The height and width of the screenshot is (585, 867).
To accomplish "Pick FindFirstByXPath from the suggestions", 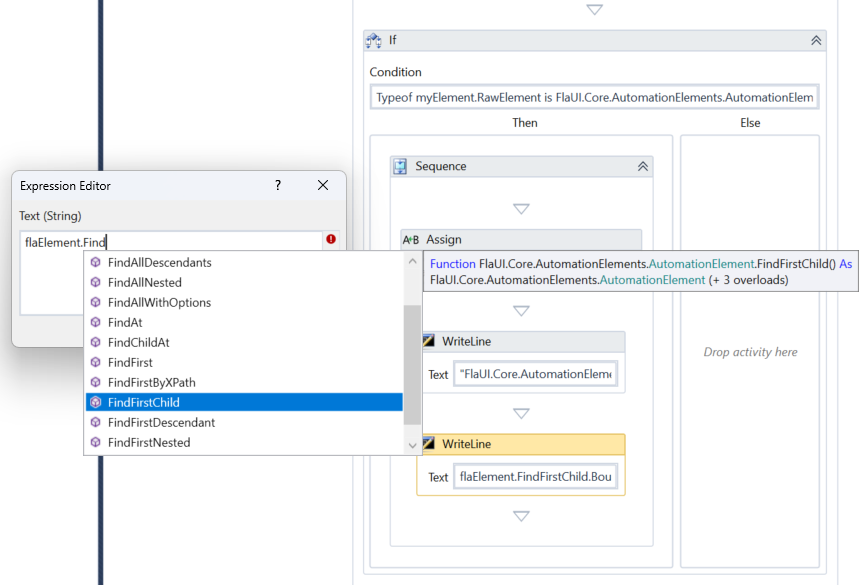I will pos(244,382).
